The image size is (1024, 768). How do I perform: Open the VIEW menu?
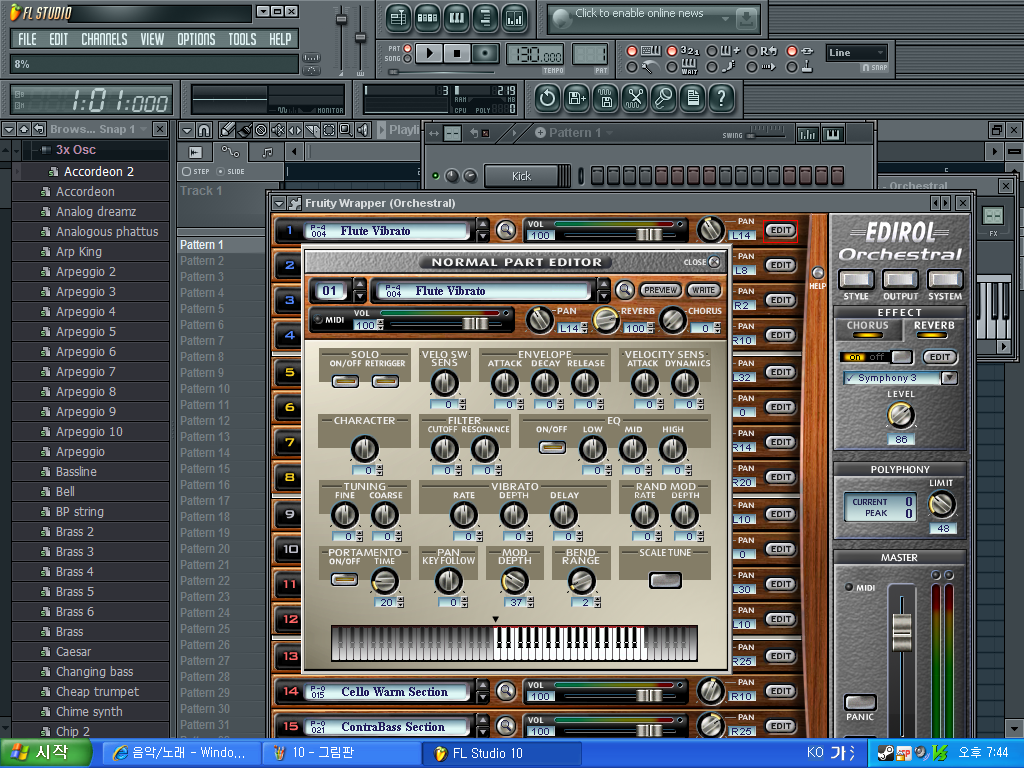tap(152, 39)
